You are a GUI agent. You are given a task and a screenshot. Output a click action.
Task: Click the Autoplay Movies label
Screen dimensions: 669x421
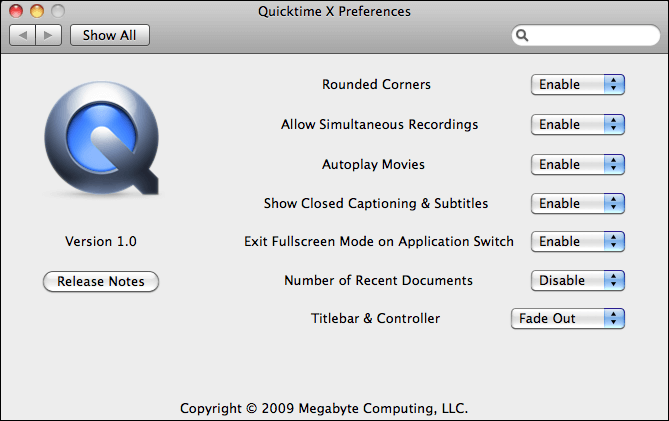pyautogui.click(x=373, y=165)
